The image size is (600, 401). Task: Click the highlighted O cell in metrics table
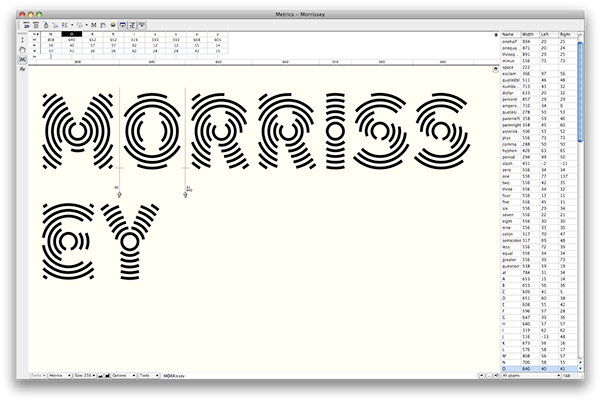point(72,34)
